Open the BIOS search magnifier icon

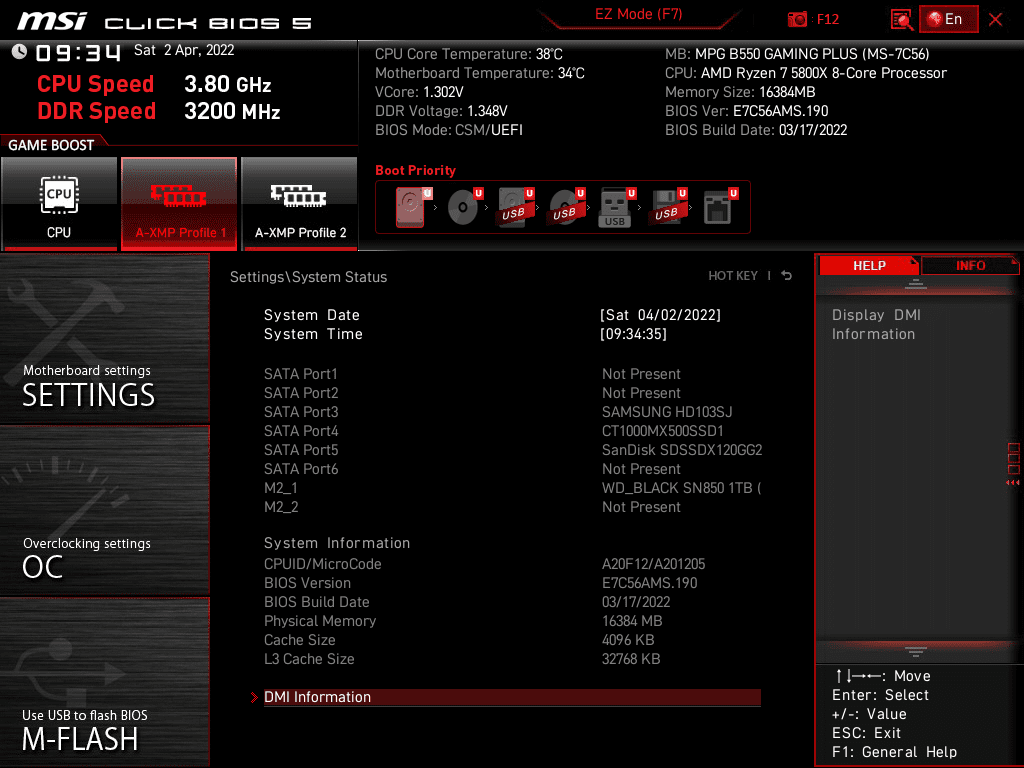coord(902,20)
